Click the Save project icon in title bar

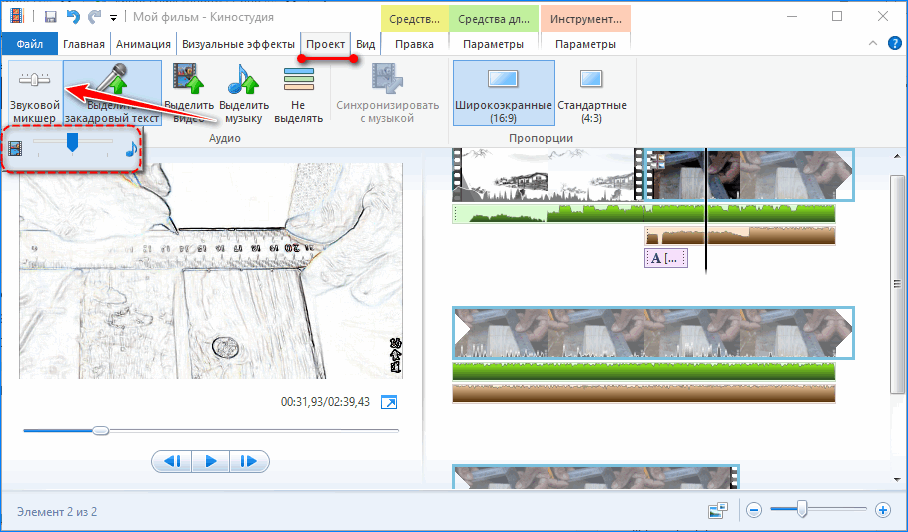tap(49, 16)
